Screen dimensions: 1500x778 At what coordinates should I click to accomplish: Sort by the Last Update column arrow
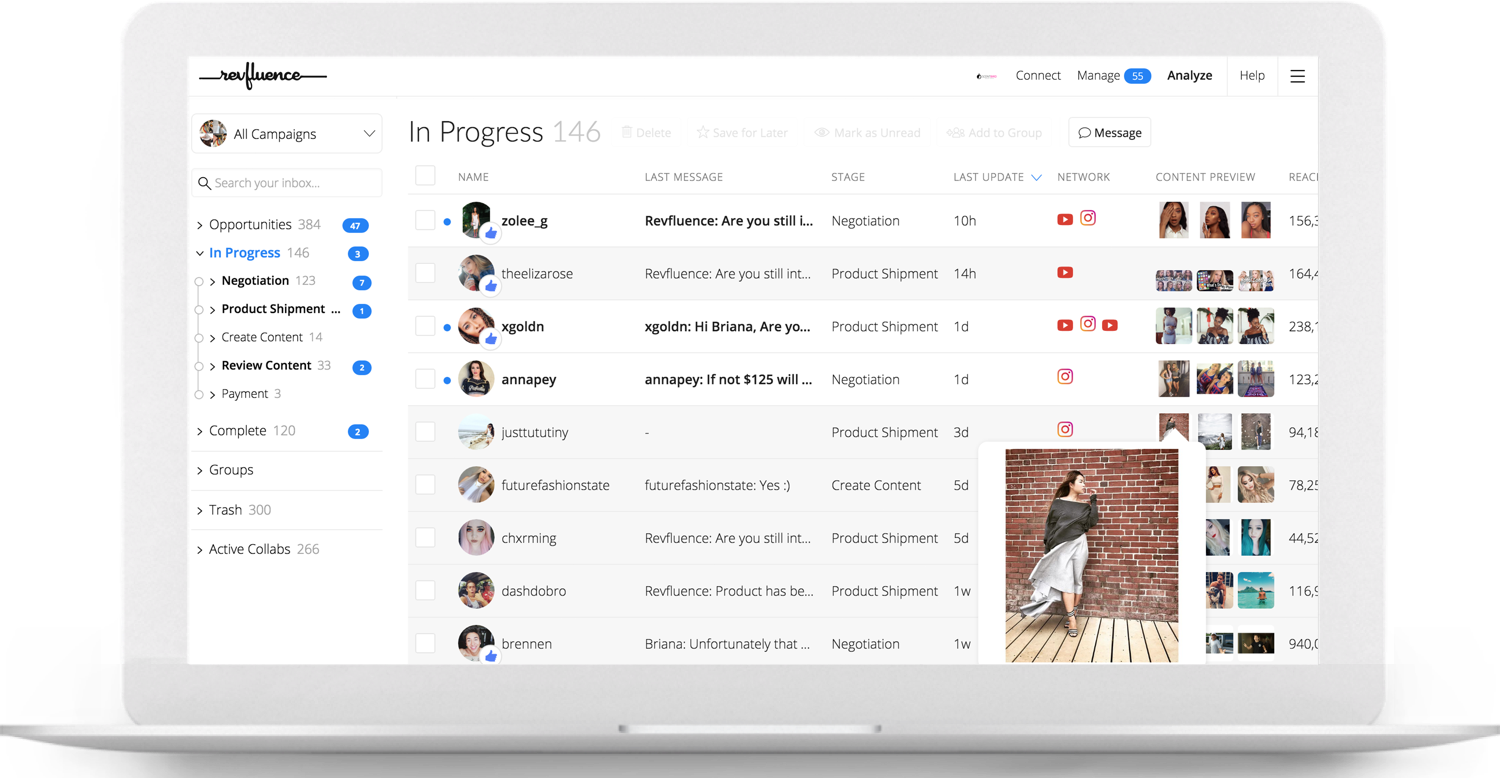pyautogui.click(x=1036, y=178)
